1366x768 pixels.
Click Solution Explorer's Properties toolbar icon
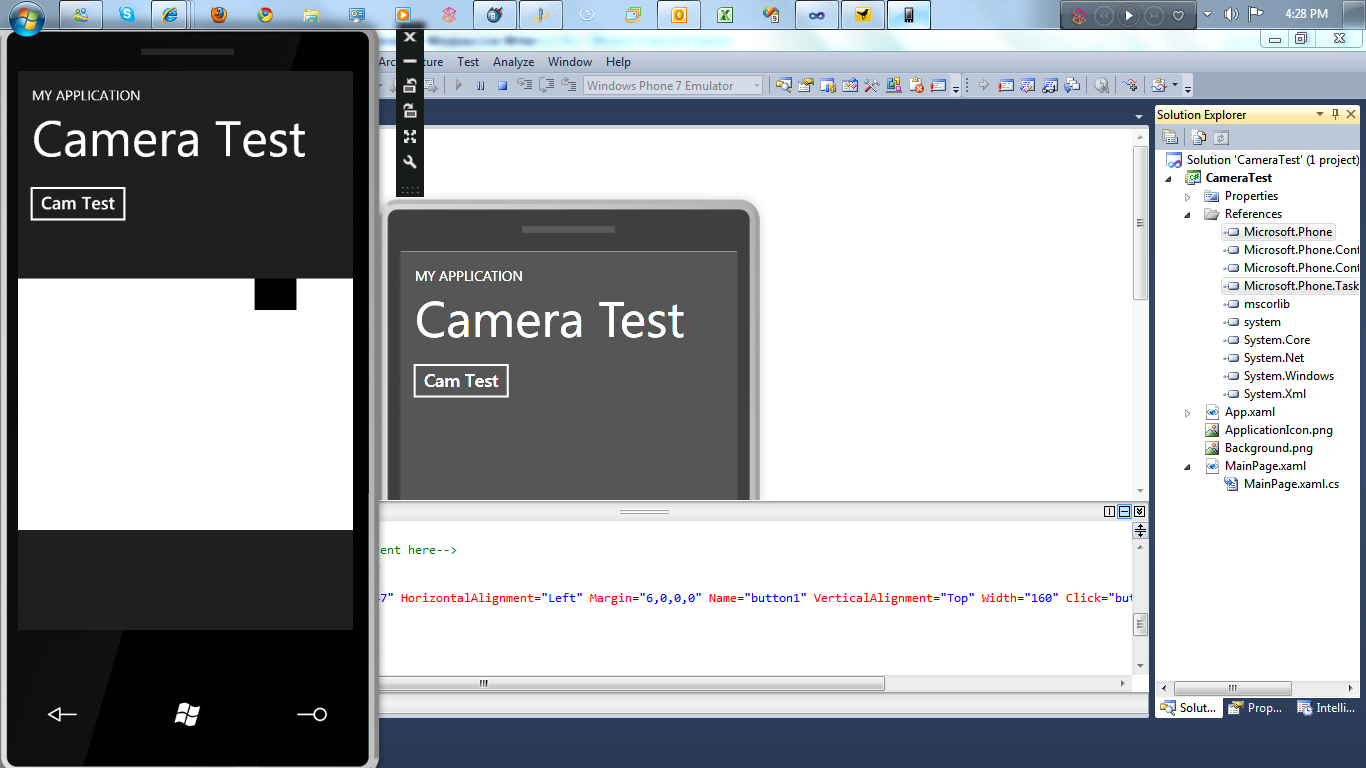pyautogui.click(x=1170, y=138)
